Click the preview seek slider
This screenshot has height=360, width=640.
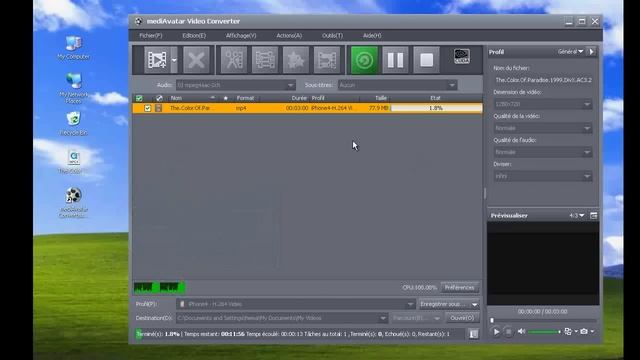click(x=543, y=320)
